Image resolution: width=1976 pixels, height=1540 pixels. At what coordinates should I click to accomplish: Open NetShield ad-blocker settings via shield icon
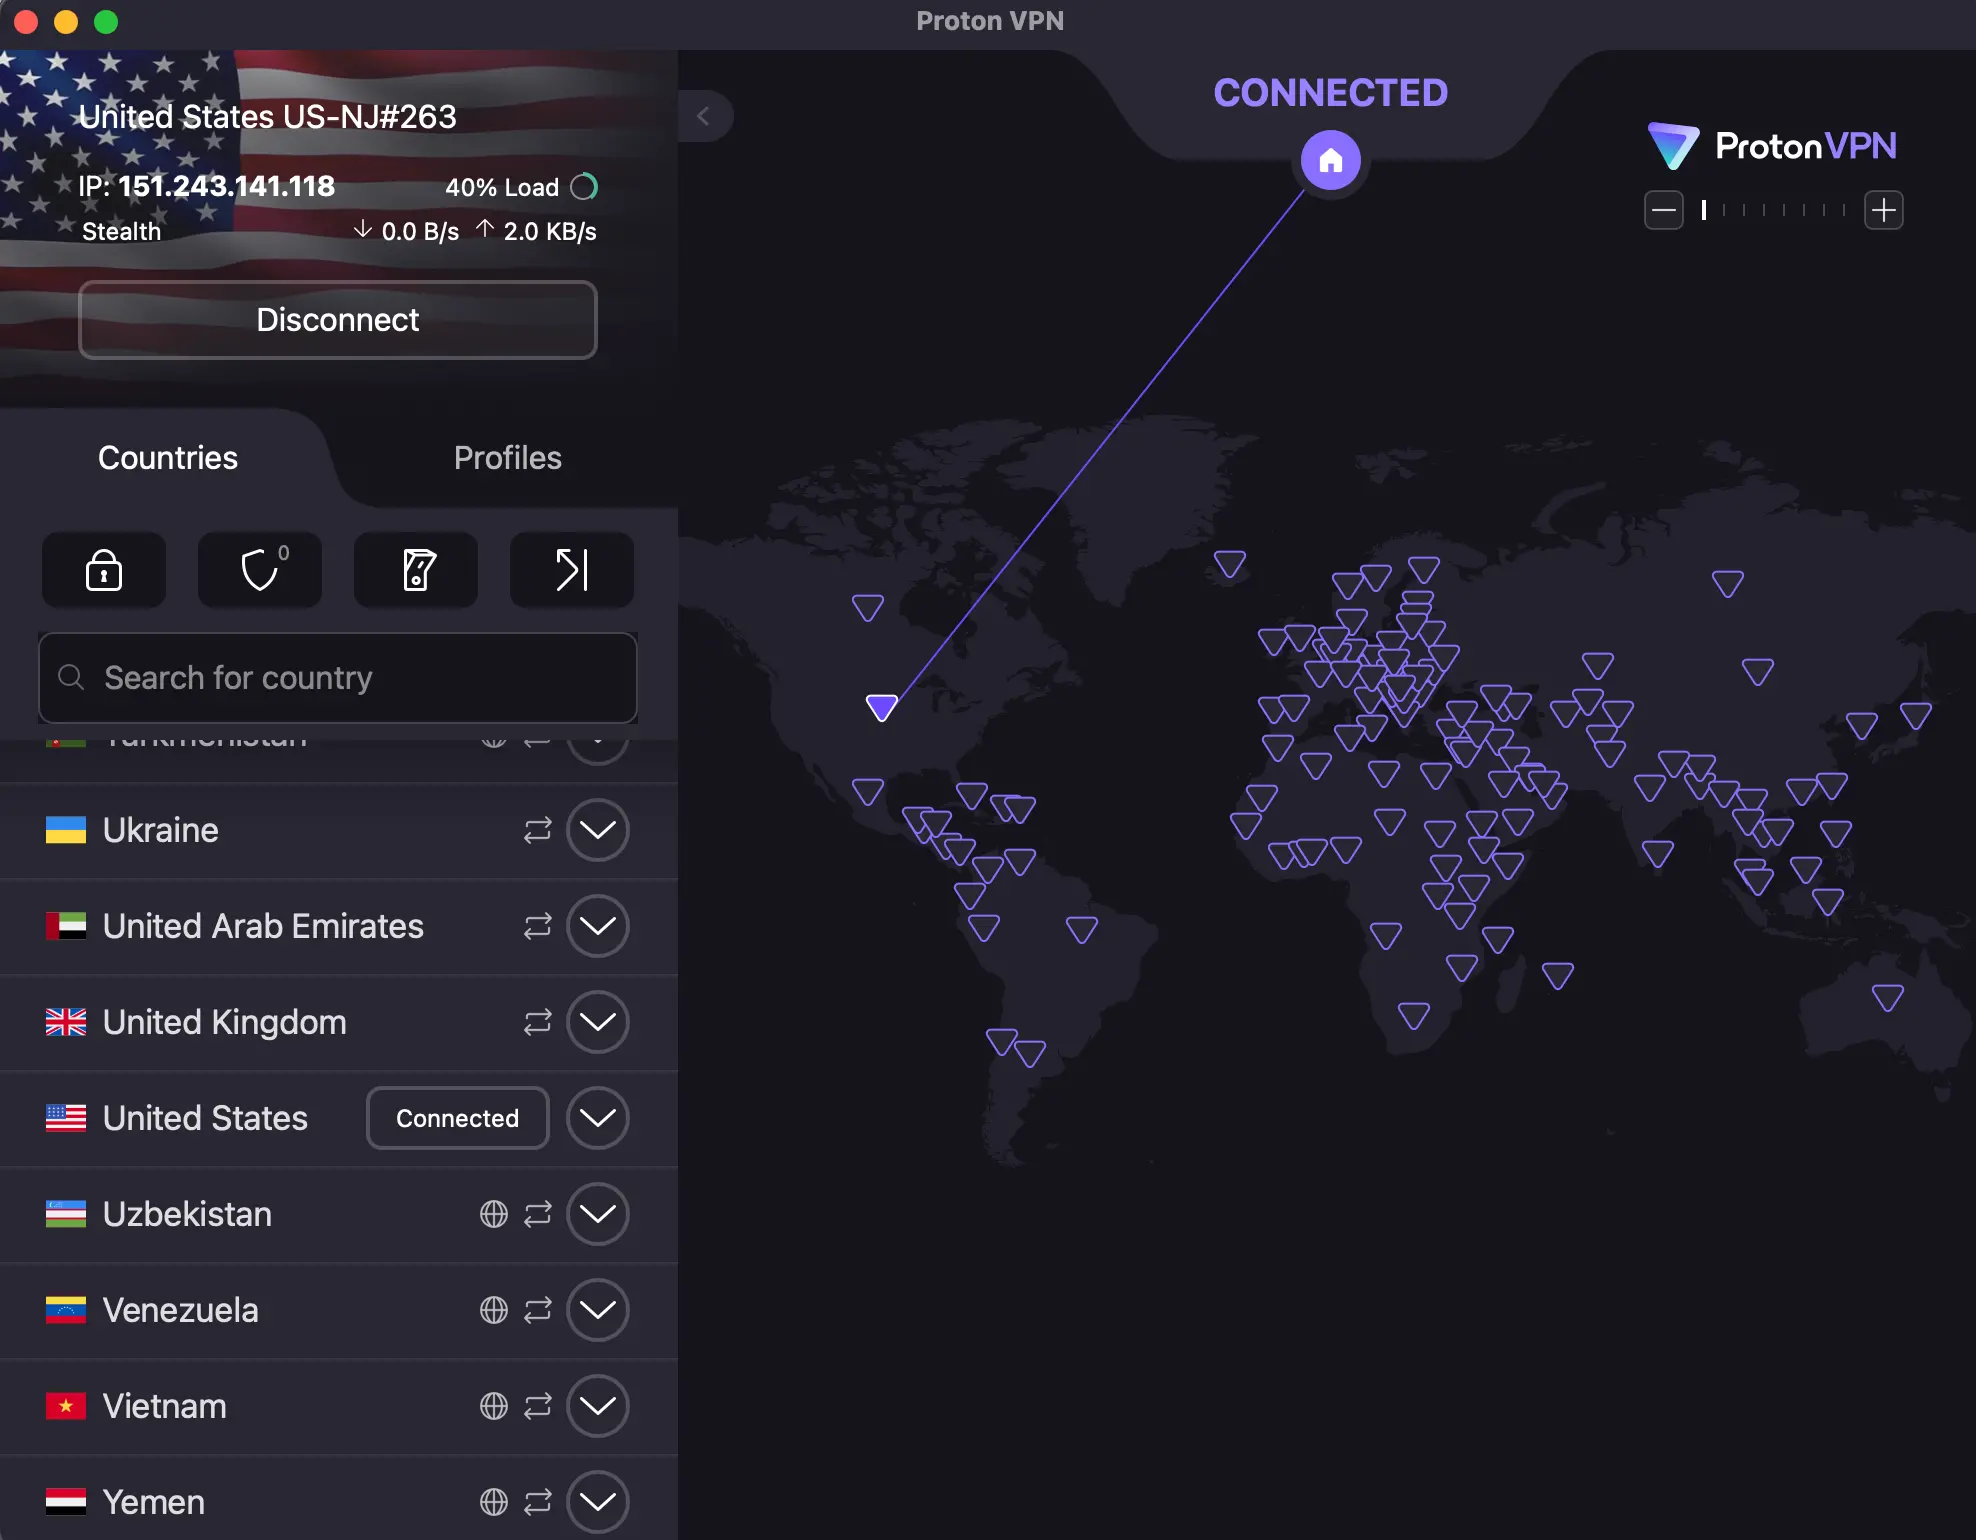[x=259, y=570]
